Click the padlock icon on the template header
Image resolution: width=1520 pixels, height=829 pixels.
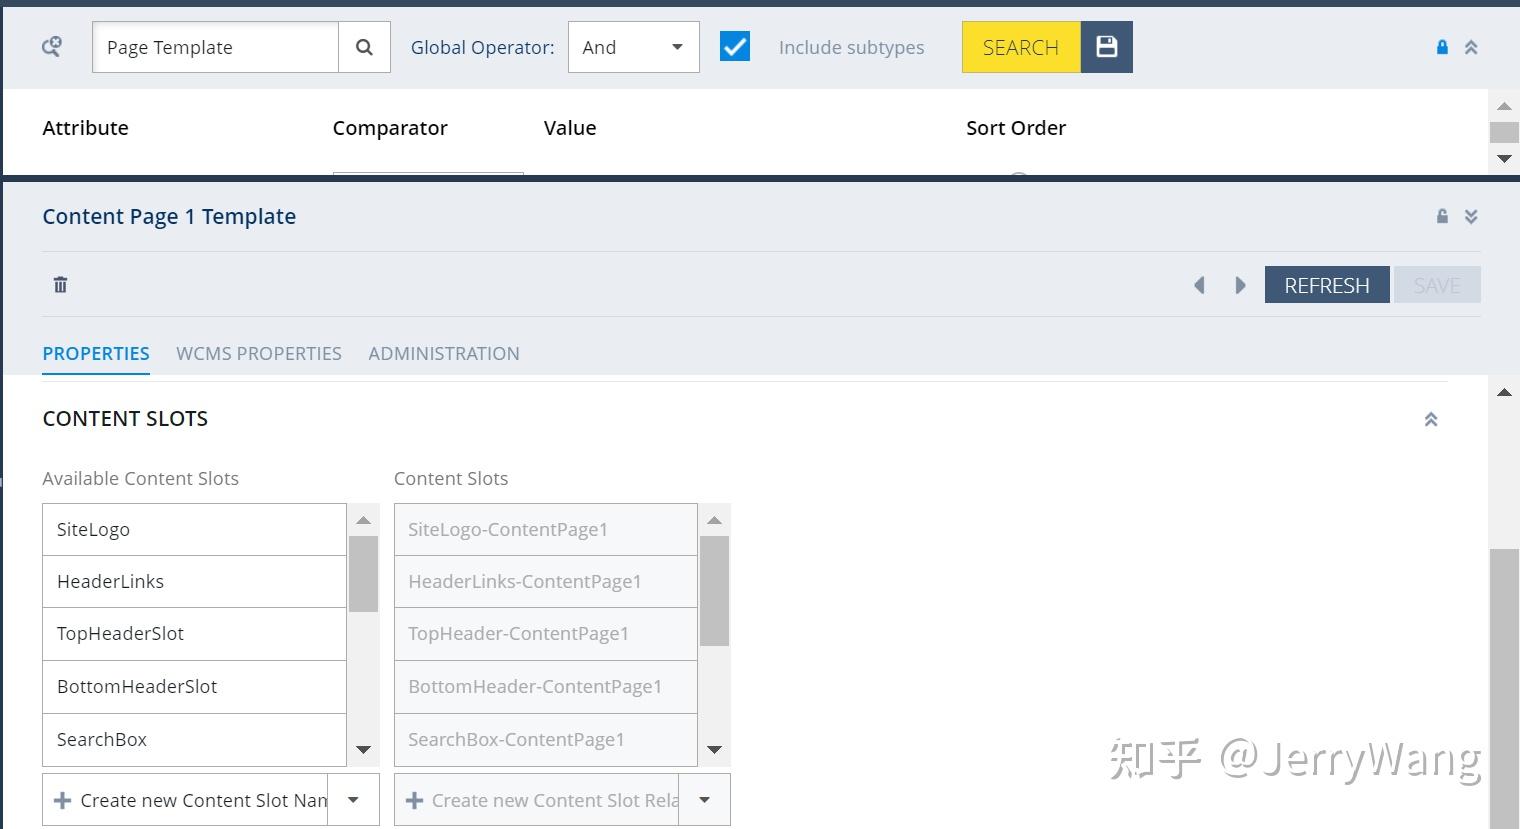pos(1441,215)
